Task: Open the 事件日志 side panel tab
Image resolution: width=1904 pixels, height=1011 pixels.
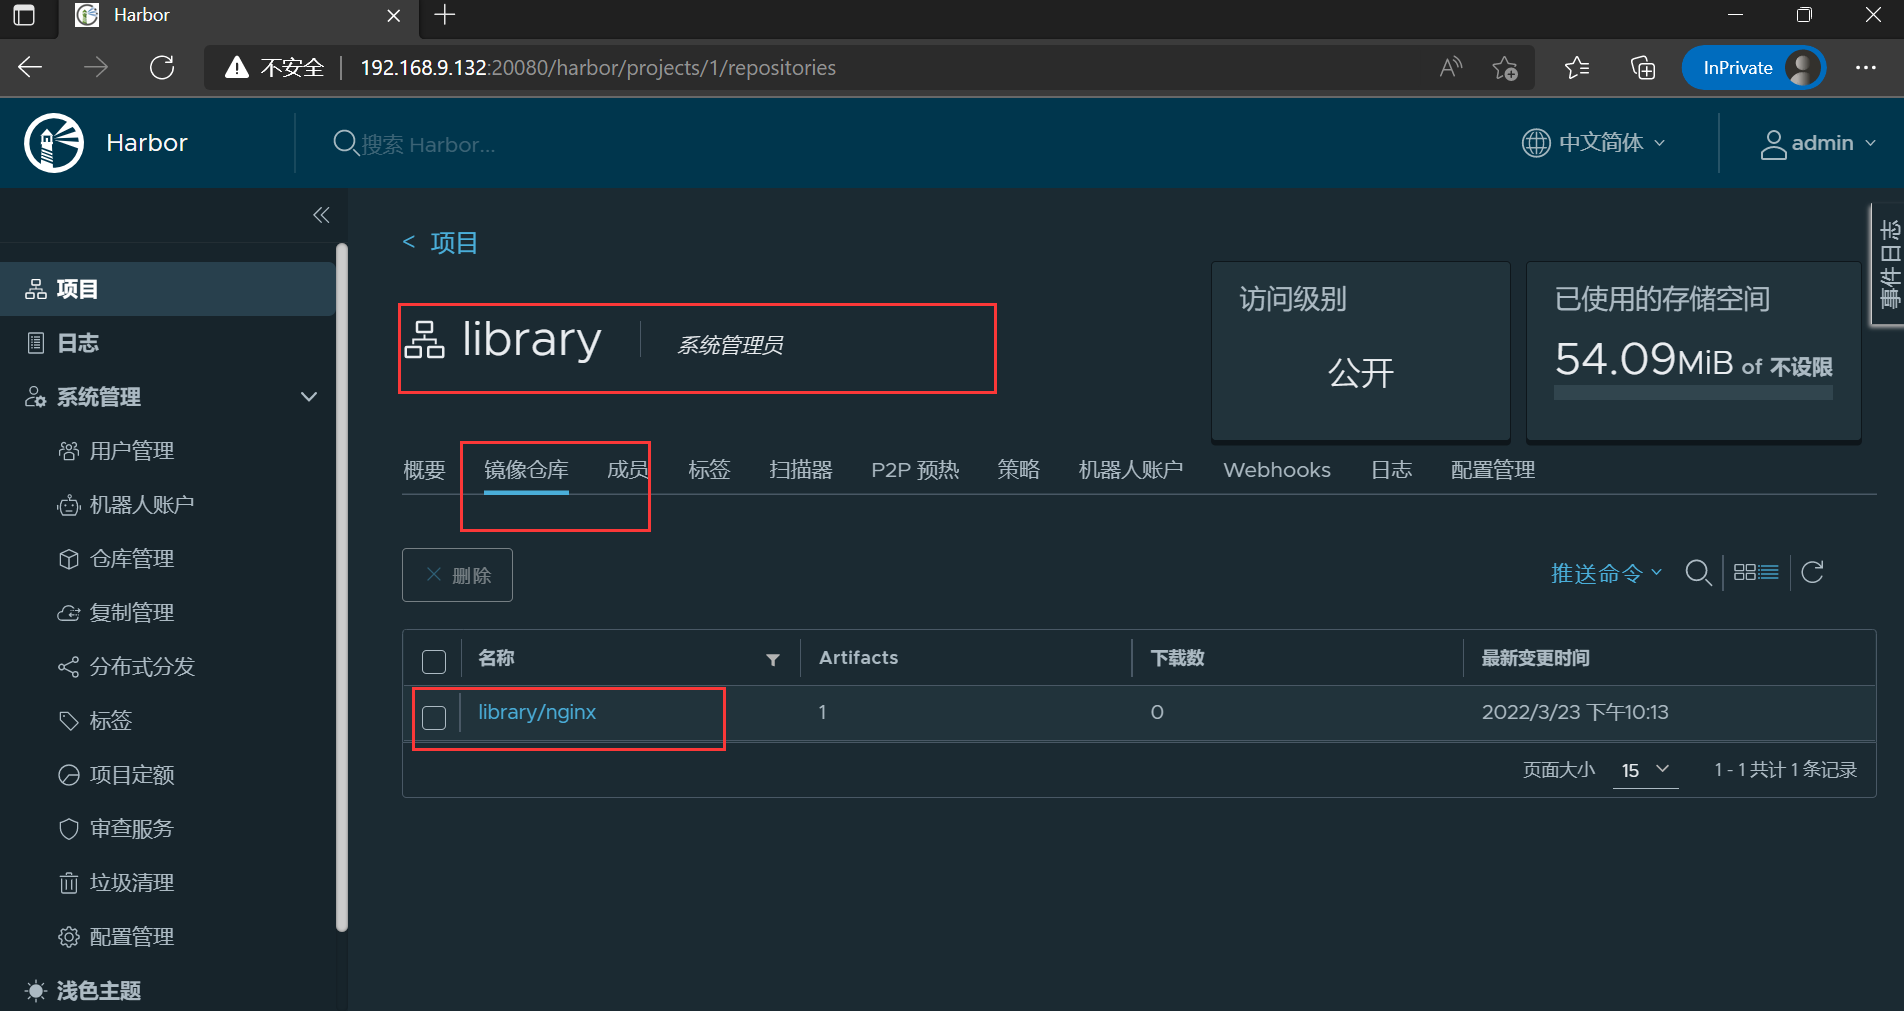Action: (1888, 265)
